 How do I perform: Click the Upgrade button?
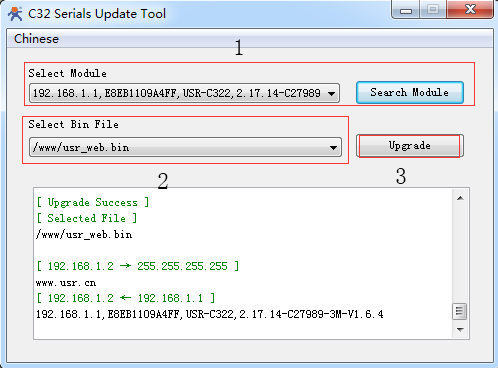410,146
